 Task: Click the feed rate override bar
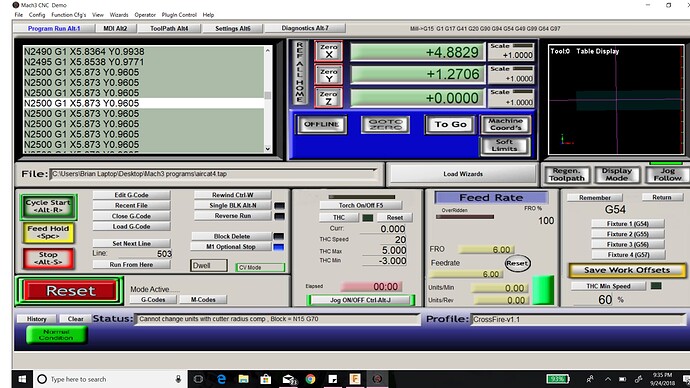click(465, 216)
